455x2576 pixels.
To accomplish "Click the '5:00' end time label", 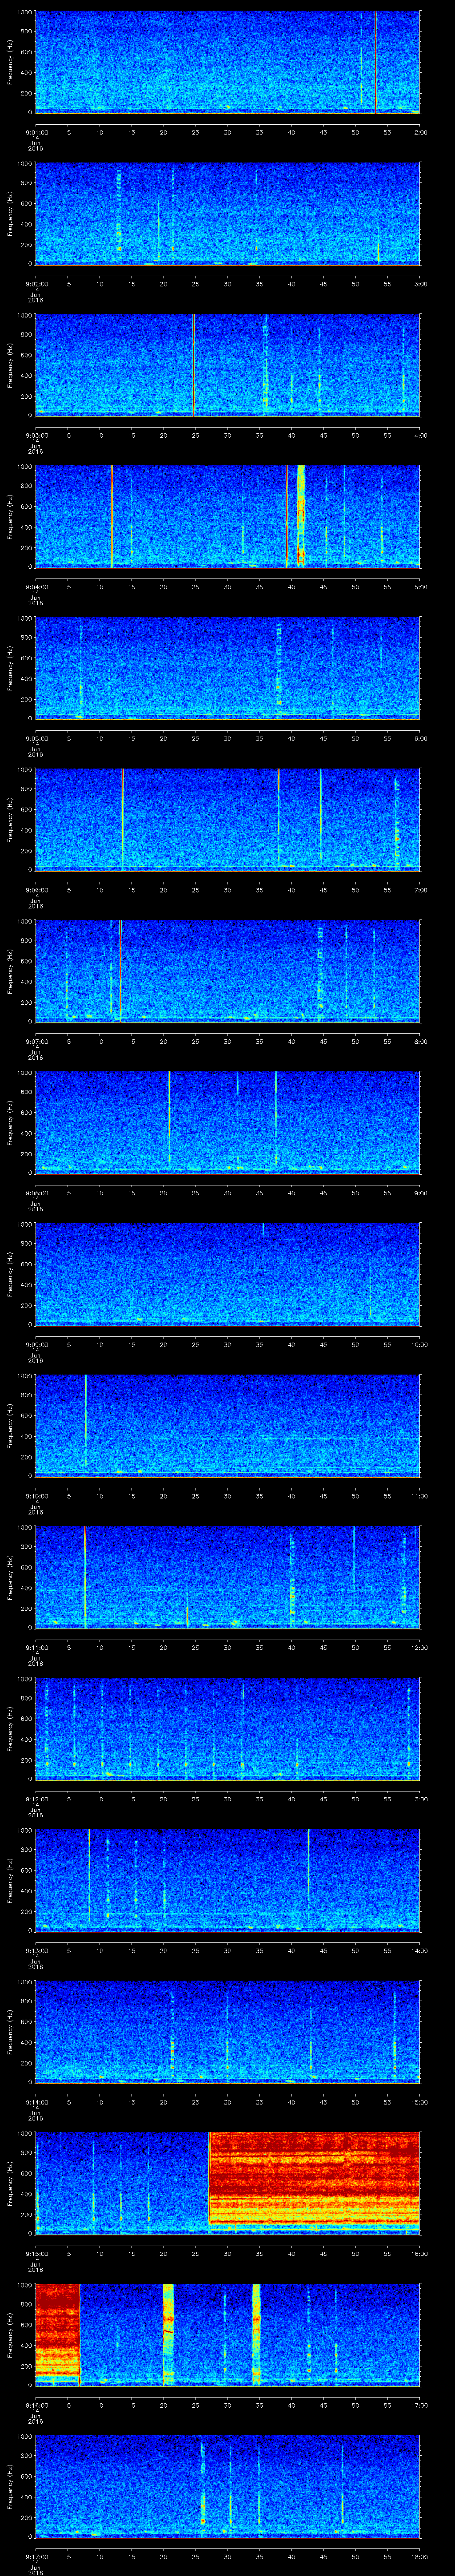I will pyautogui.click(x=420, y=586).
